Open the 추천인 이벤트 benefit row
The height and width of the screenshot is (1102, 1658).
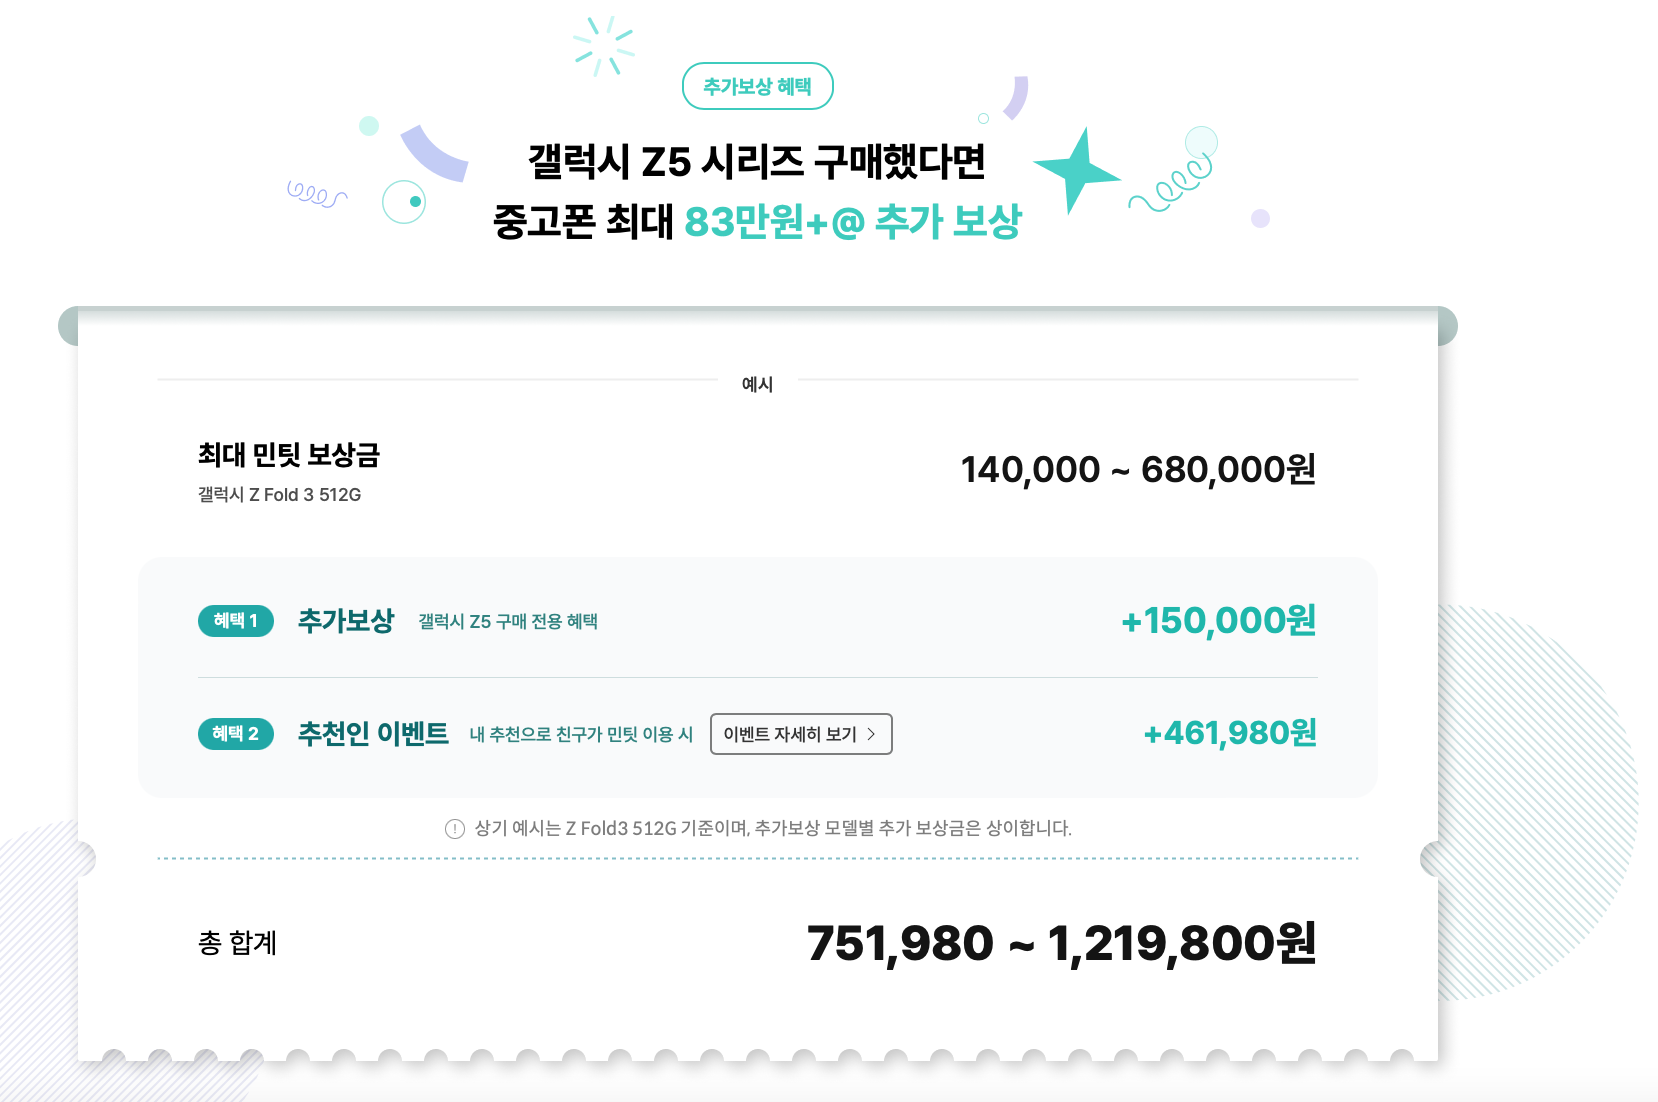(374, 733)
